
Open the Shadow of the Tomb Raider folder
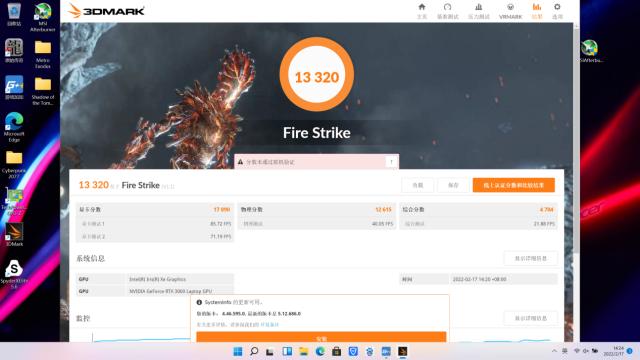click(x=42, y=91)
